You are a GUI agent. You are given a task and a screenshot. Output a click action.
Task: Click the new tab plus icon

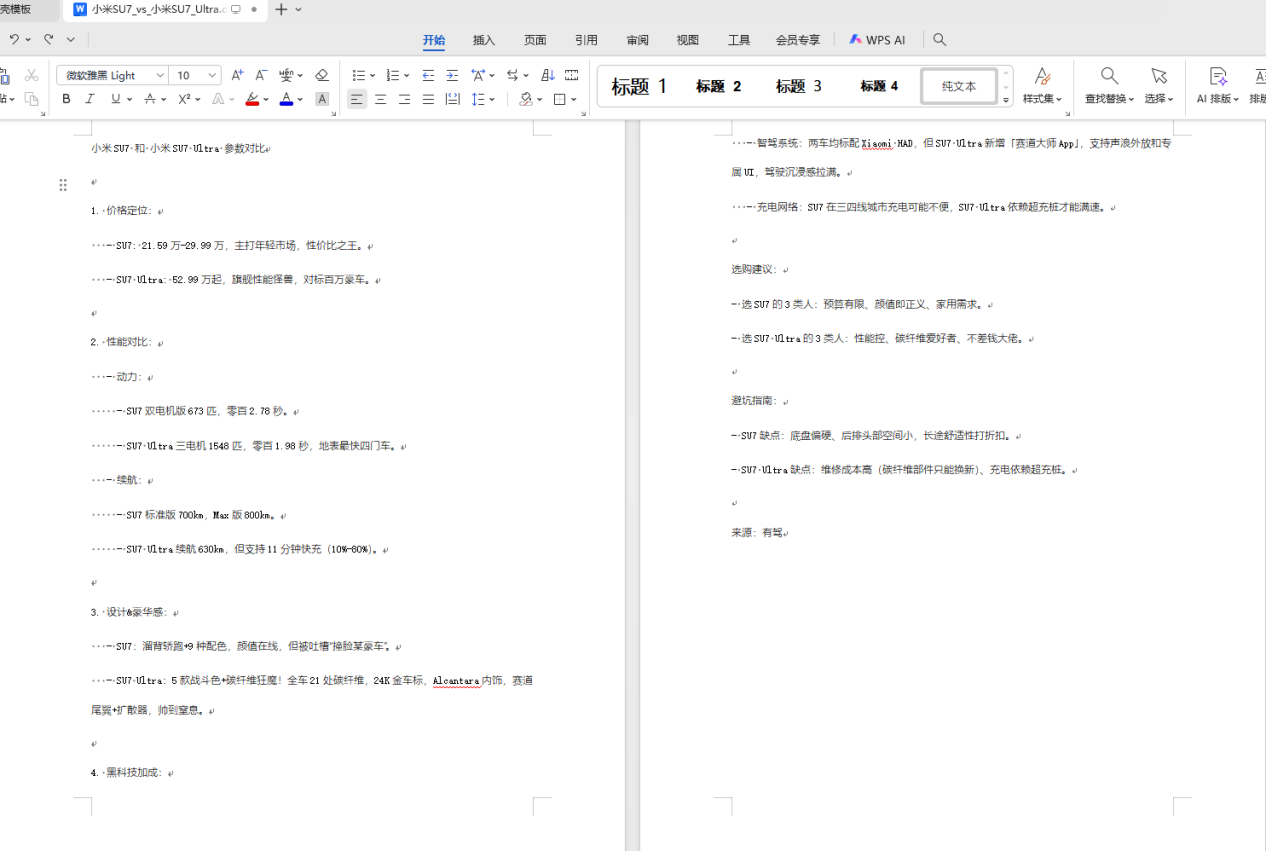tap(281, 9)
